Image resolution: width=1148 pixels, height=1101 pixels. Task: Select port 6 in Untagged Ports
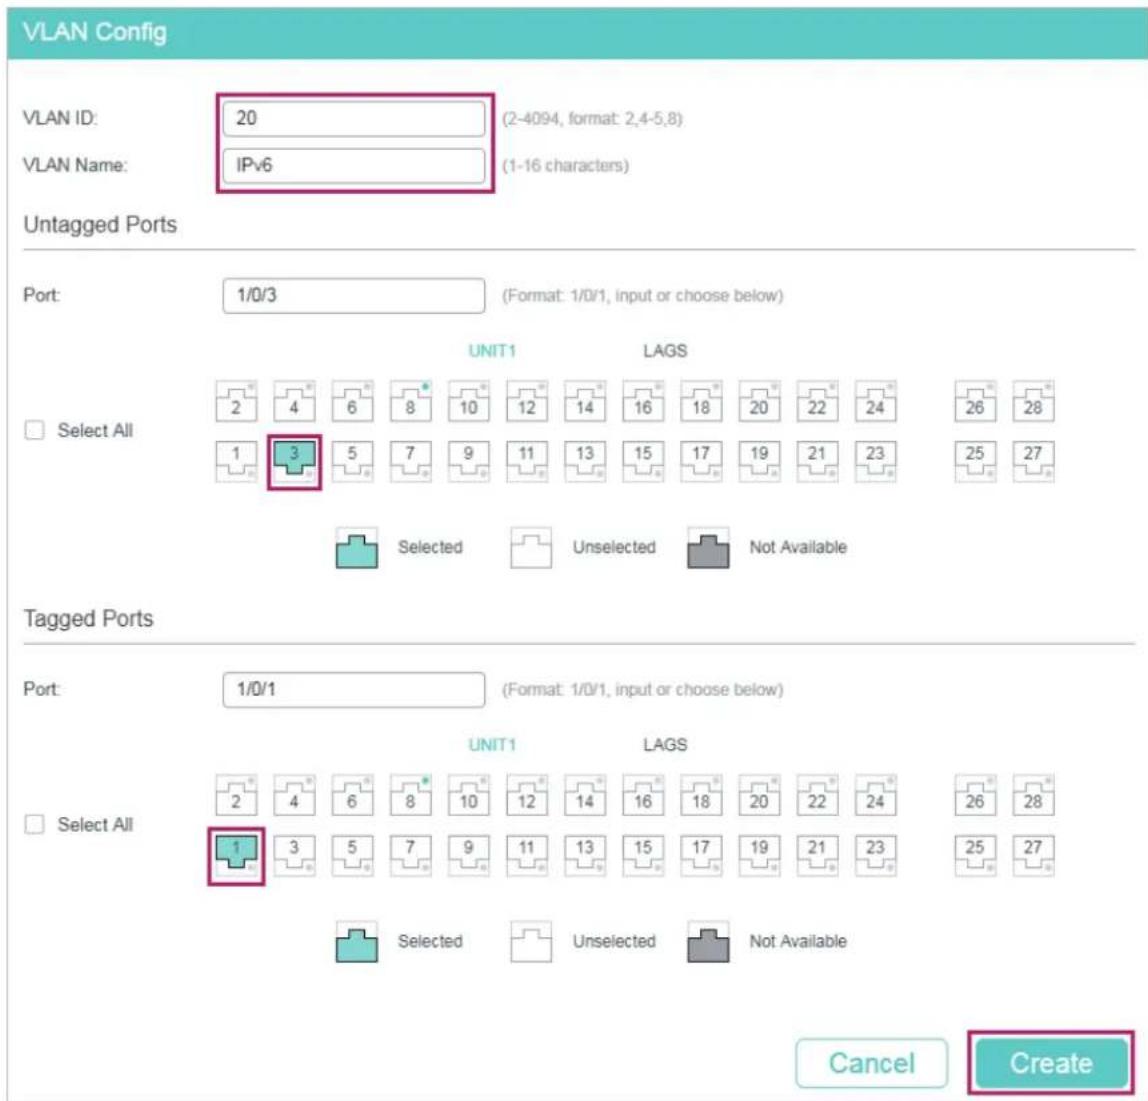tap(352, 401)
